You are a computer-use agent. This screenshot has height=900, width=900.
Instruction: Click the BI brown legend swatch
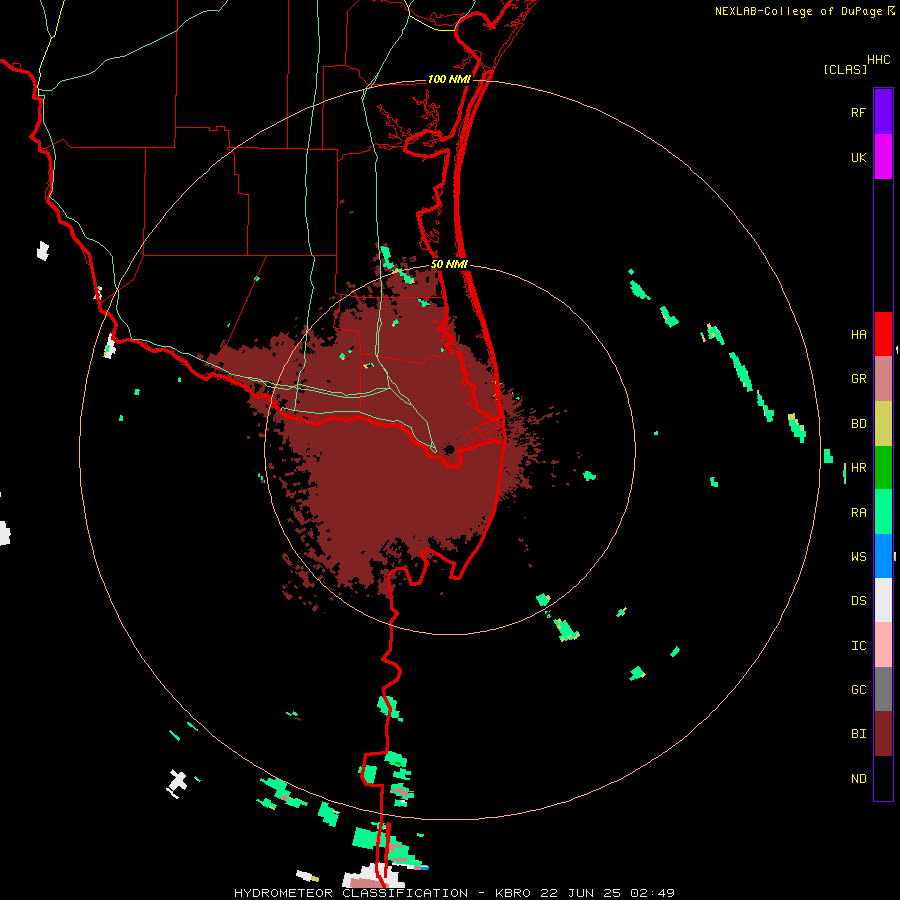click(x=883, y=734)
